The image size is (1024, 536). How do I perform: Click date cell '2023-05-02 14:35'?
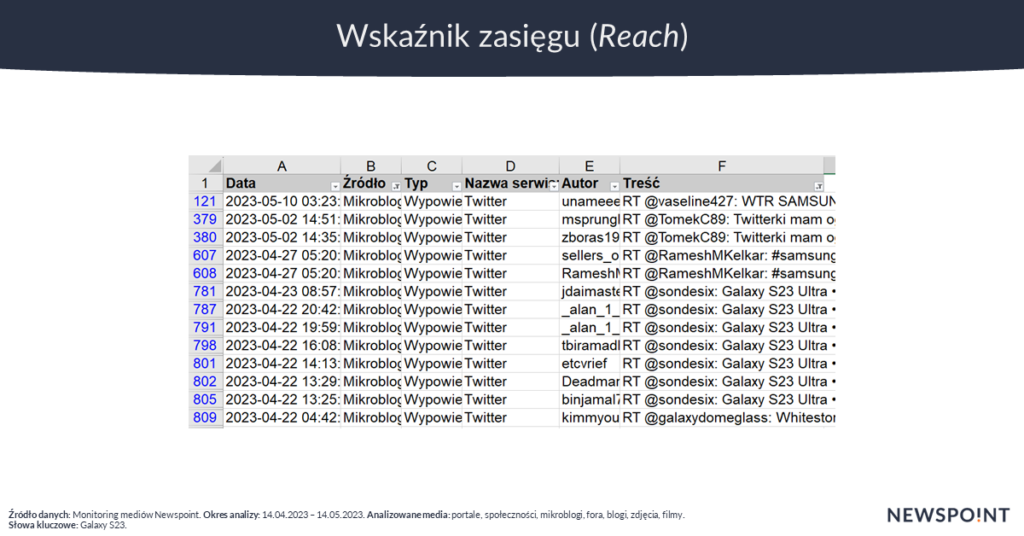281,237
